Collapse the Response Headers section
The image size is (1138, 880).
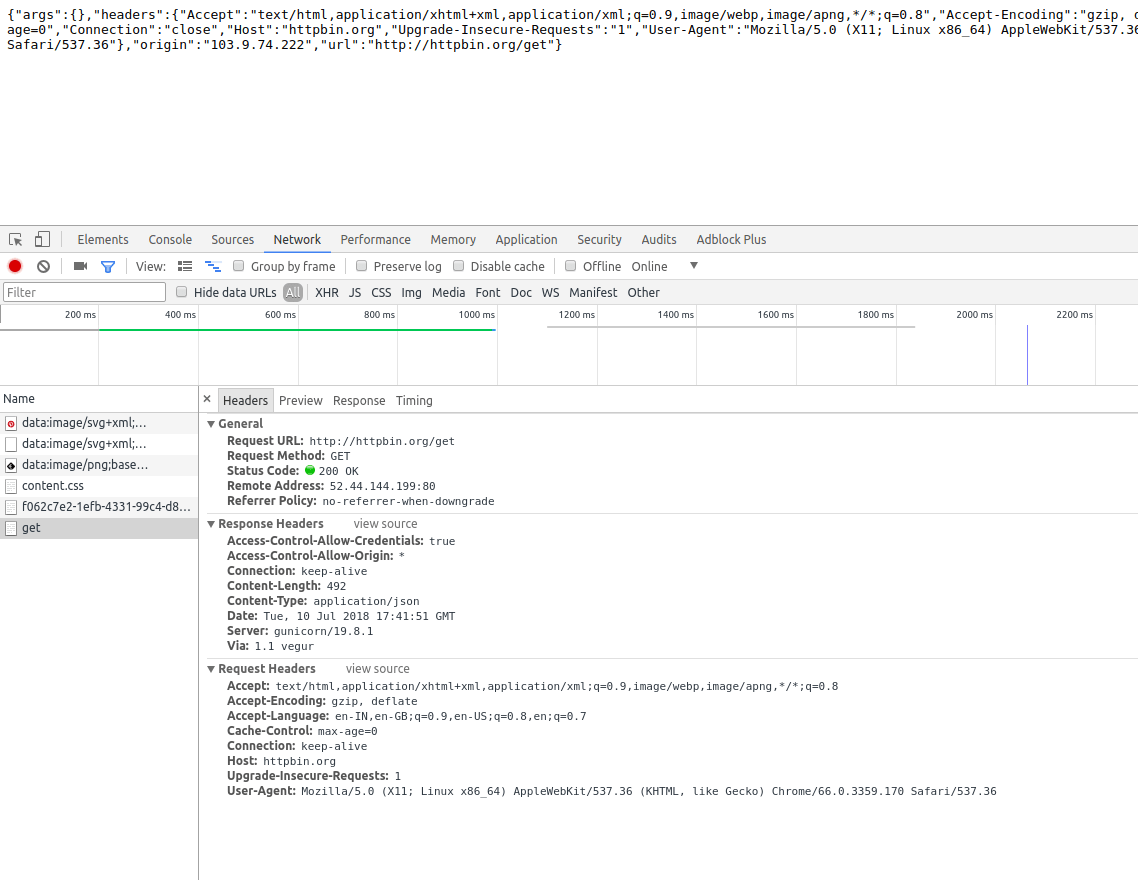click(210, 523)
